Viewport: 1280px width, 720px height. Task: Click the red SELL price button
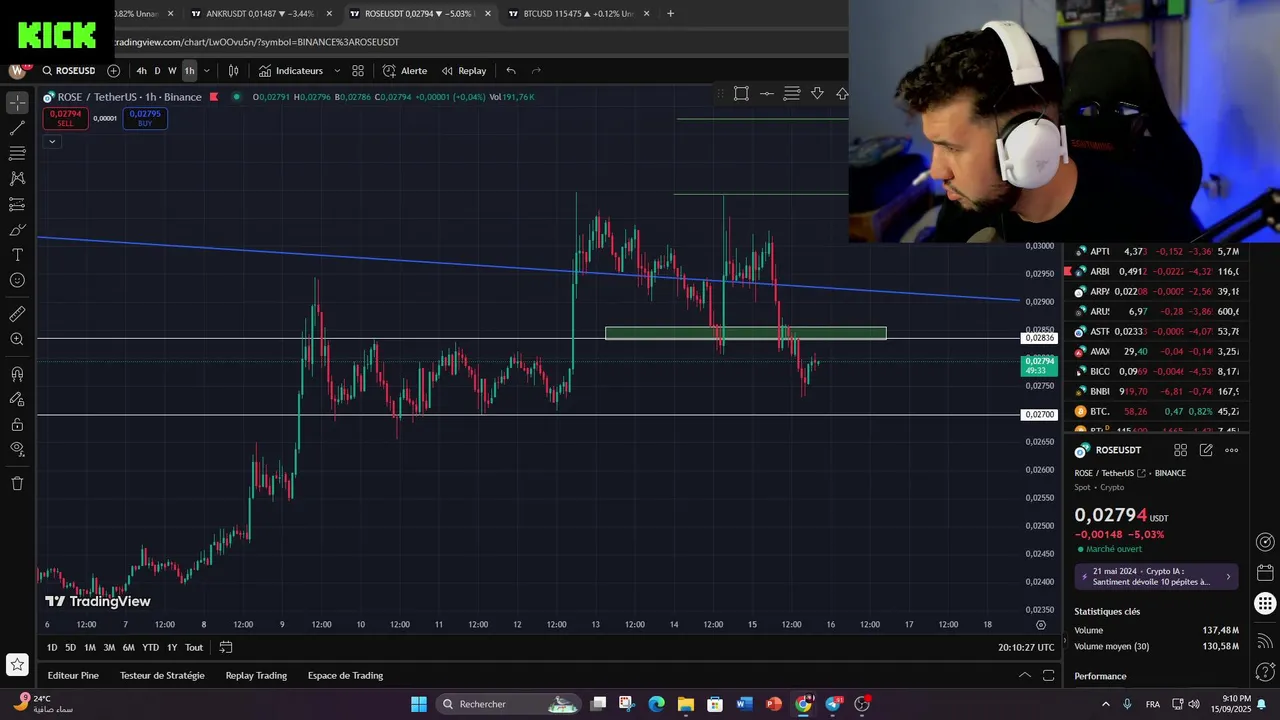coord(65,118)
